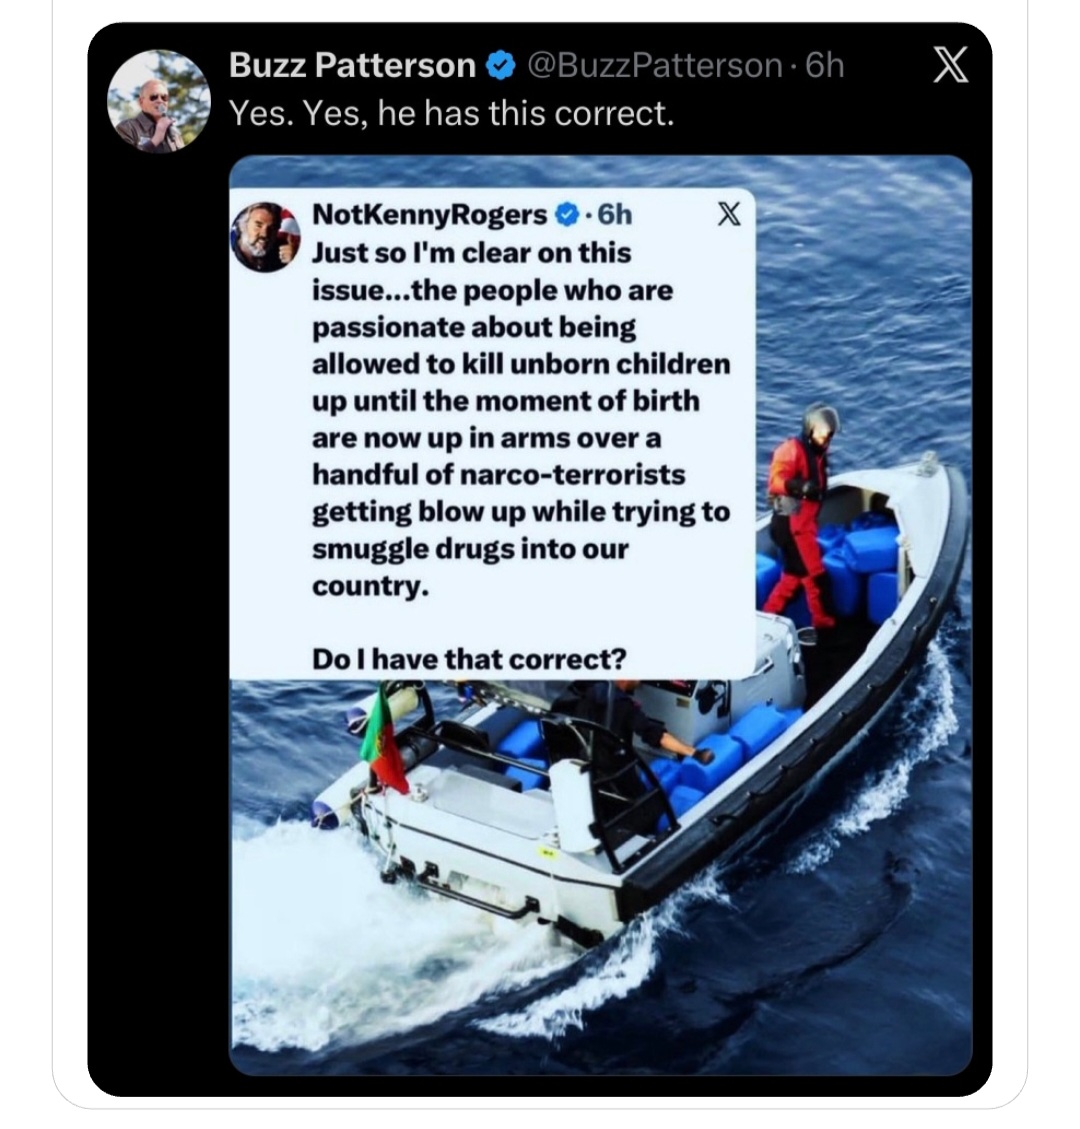Click Buzz Patterson's blue verified badge

501,66
